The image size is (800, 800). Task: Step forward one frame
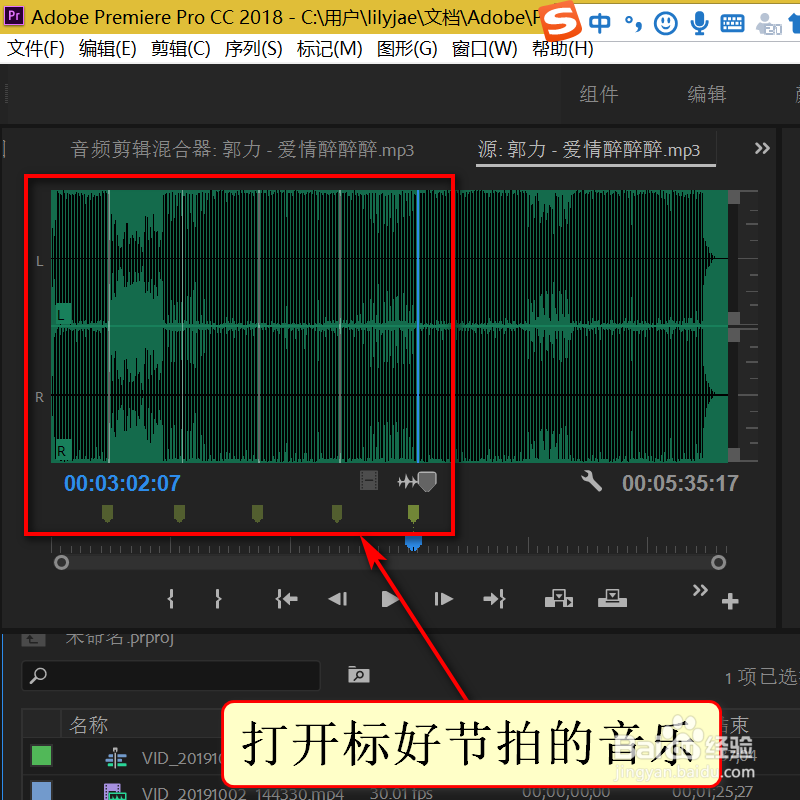(442, 598)
